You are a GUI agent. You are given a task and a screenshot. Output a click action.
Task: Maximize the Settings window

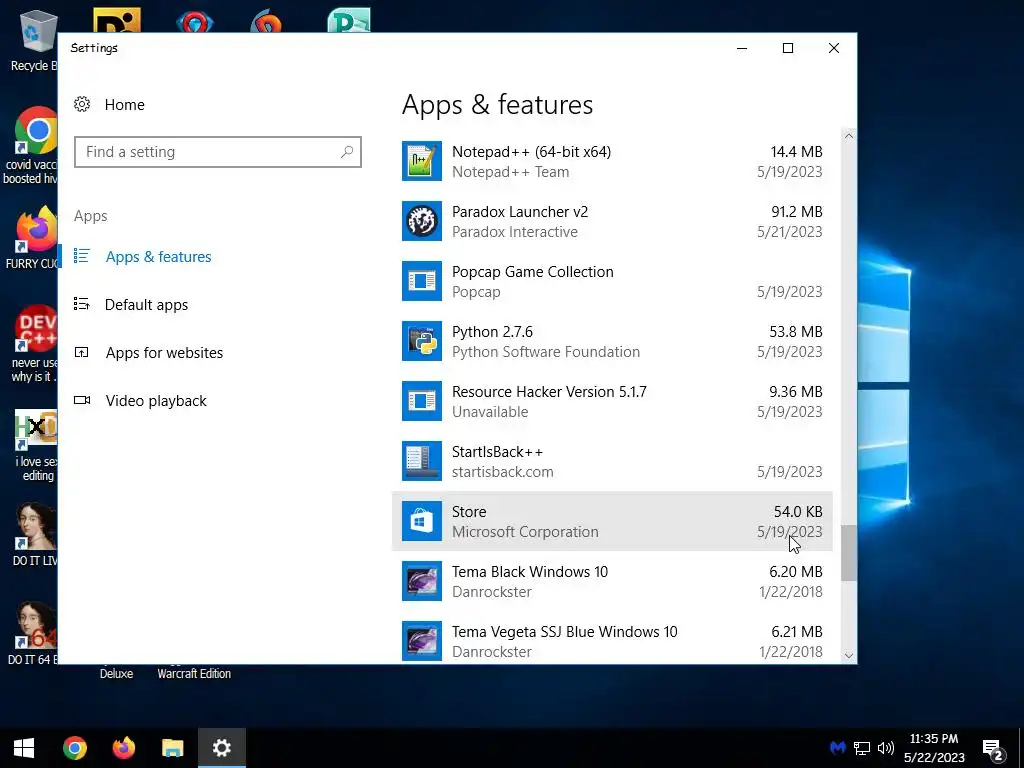click(788, 48)
